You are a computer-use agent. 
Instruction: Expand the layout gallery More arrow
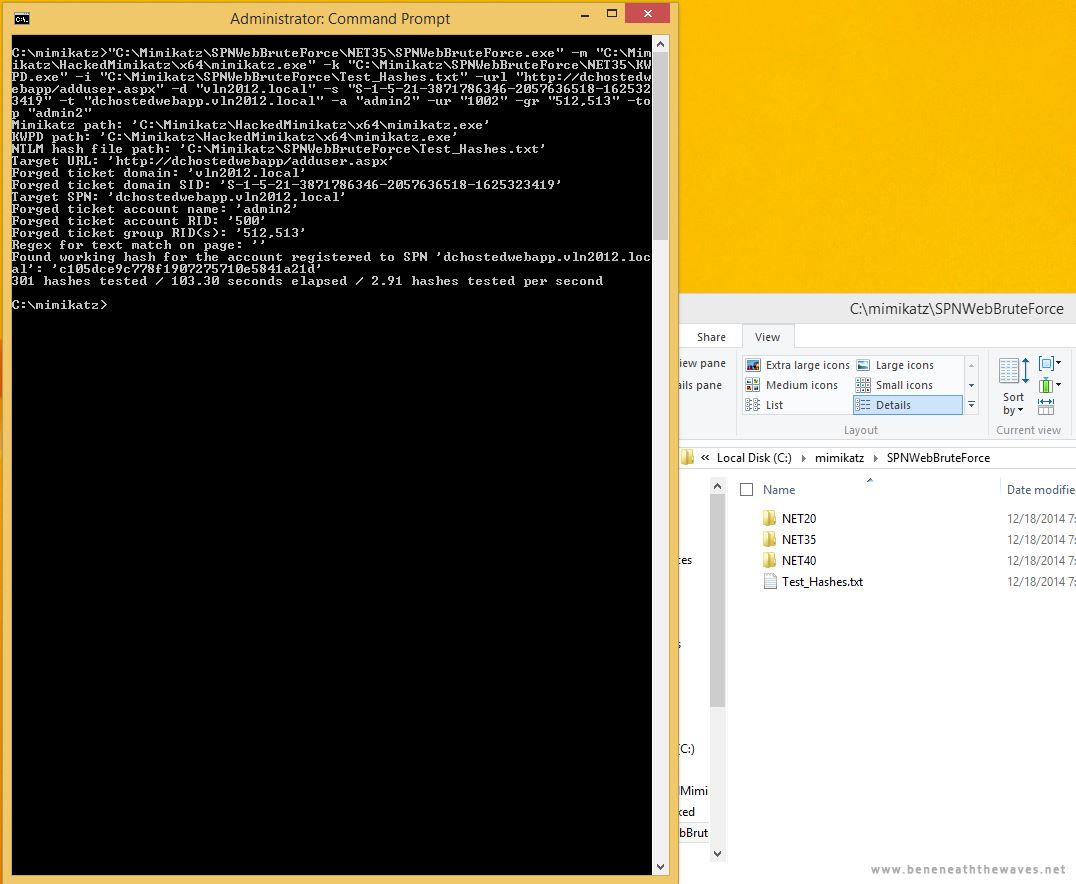coord(972,406)
